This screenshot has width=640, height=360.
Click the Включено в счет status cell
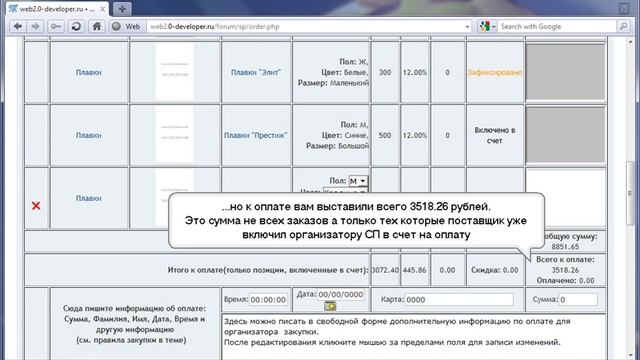click(495, 135)
